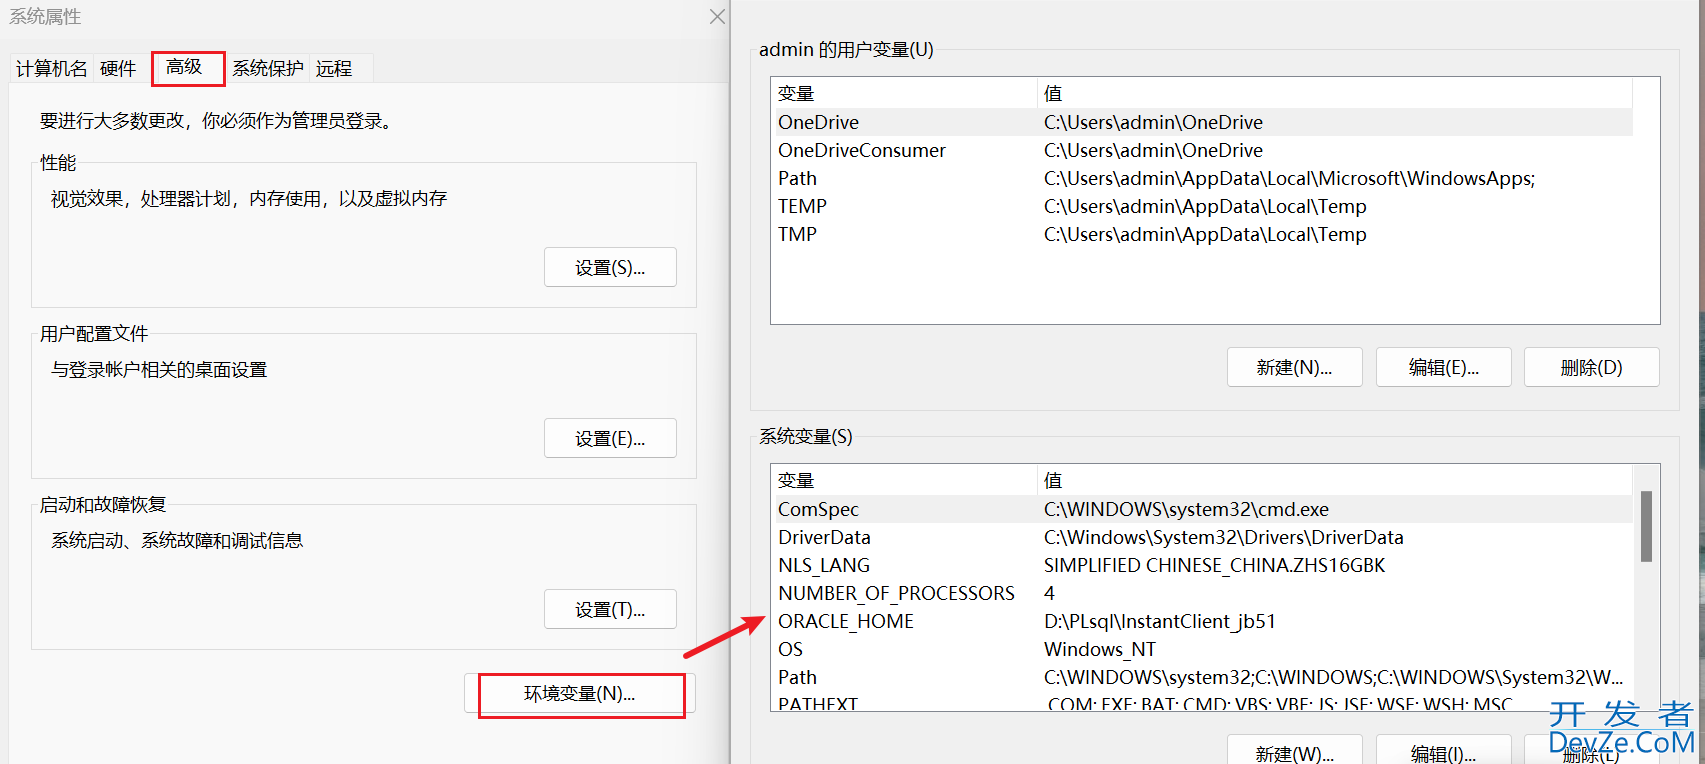Open the 远程 tab

(x=334, y=68)
